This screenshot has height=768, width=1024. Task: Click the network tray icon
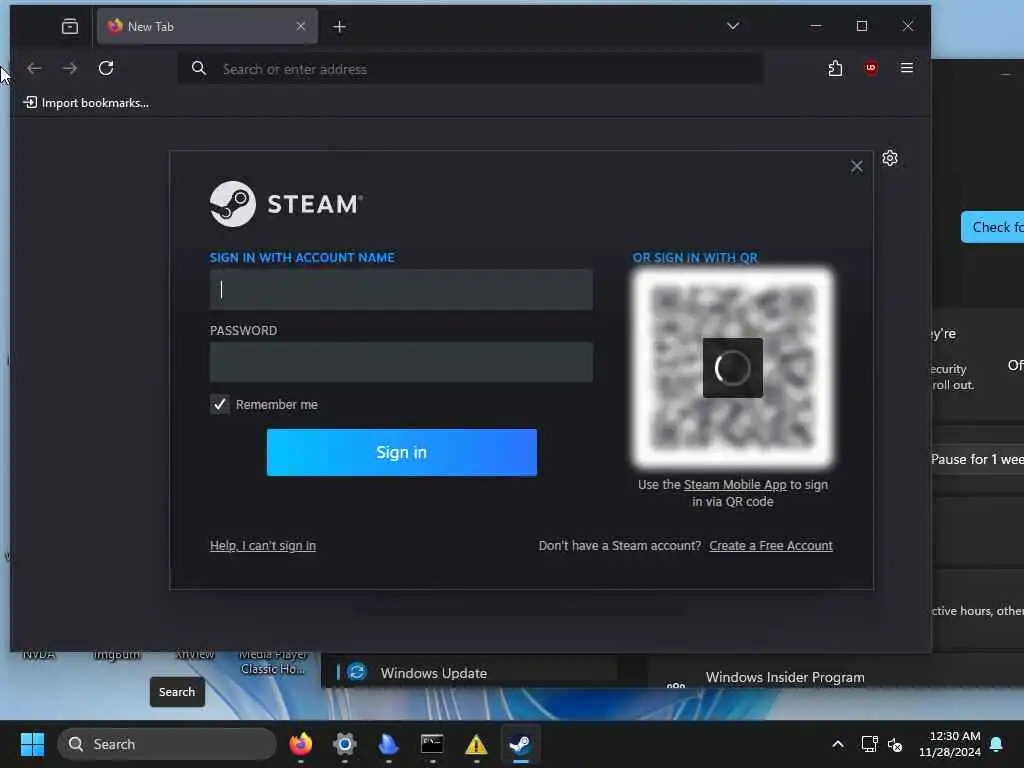[869, 744]
